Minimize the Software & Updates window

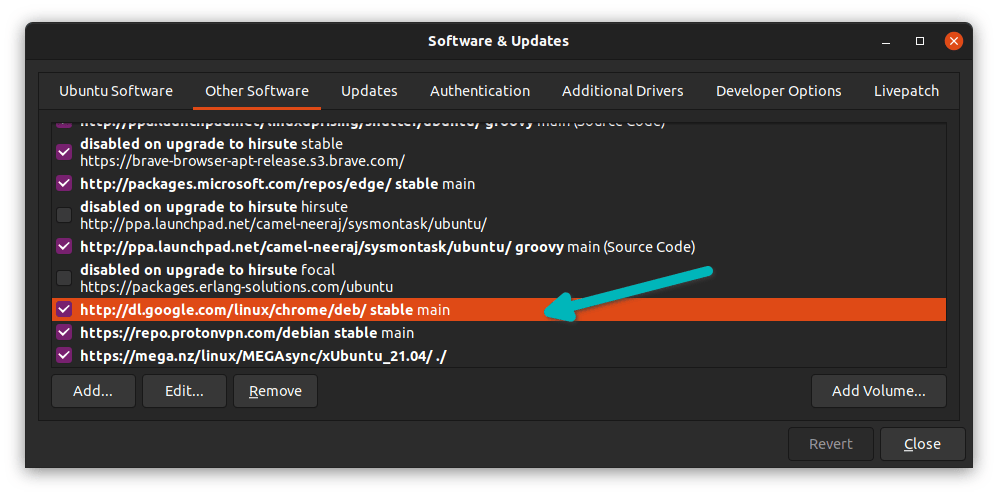point(885,41)
